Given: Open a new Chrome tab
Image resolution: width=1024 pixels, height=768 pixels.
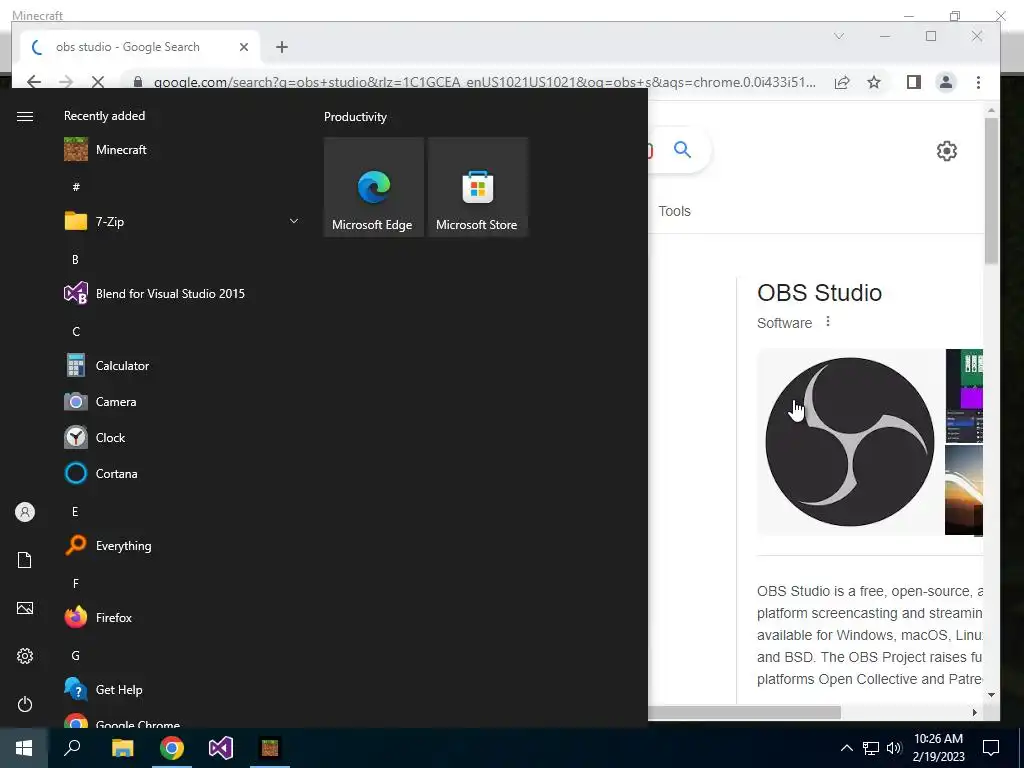Looking at the screenshot, I should (x=281, y=47).
